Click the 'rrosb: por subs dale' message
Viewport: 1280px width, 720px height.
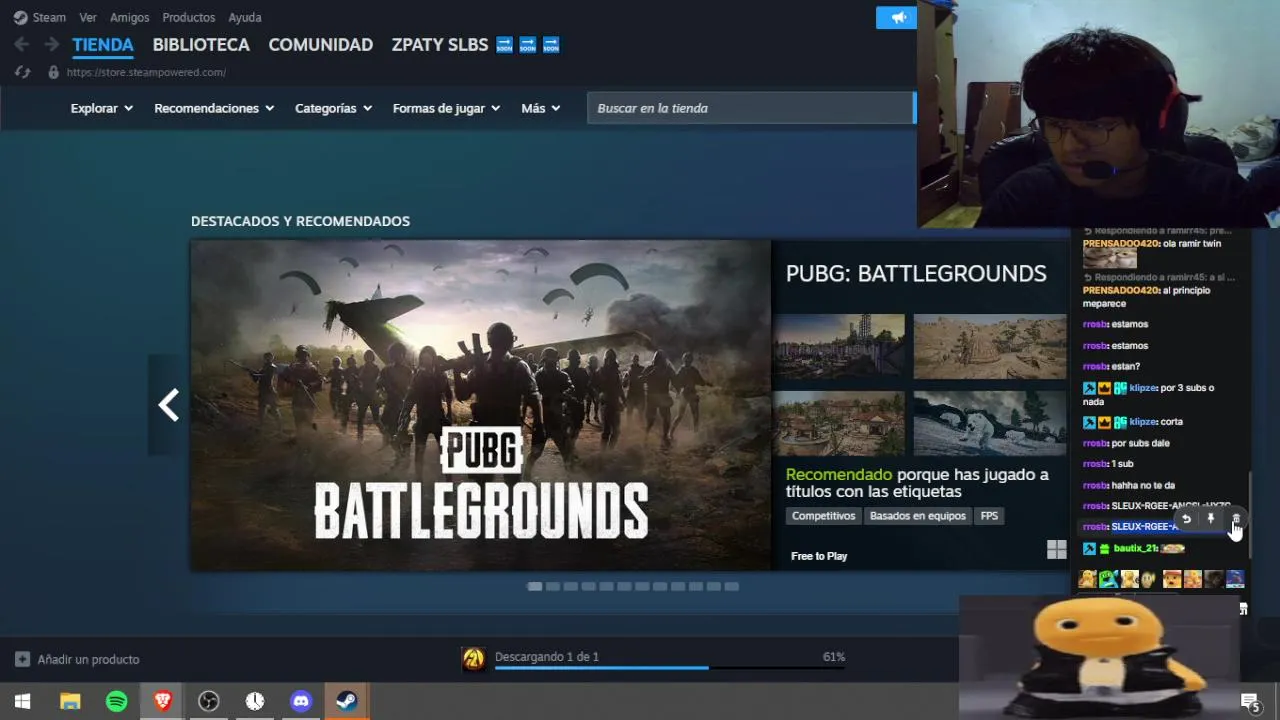click(x=1126, y=443)
